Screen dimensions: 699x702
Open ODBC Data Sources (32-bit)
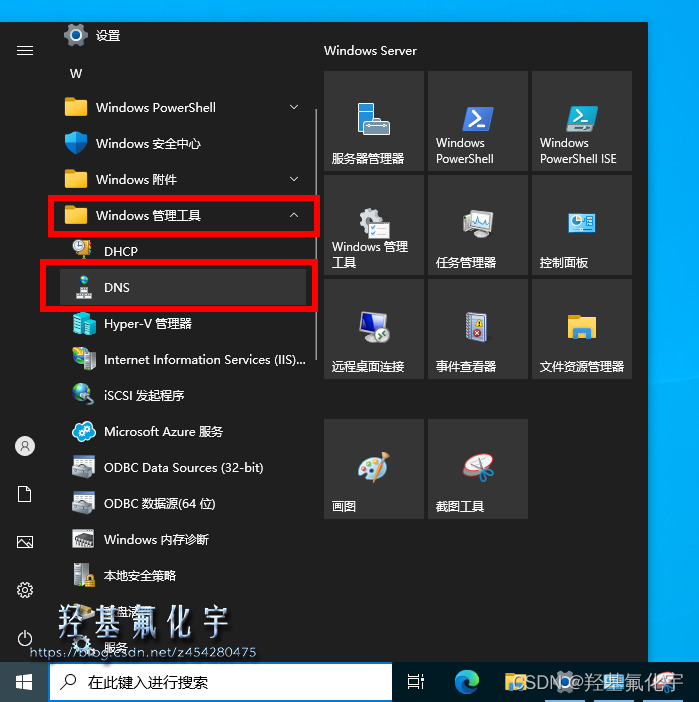tap(183, 467)
